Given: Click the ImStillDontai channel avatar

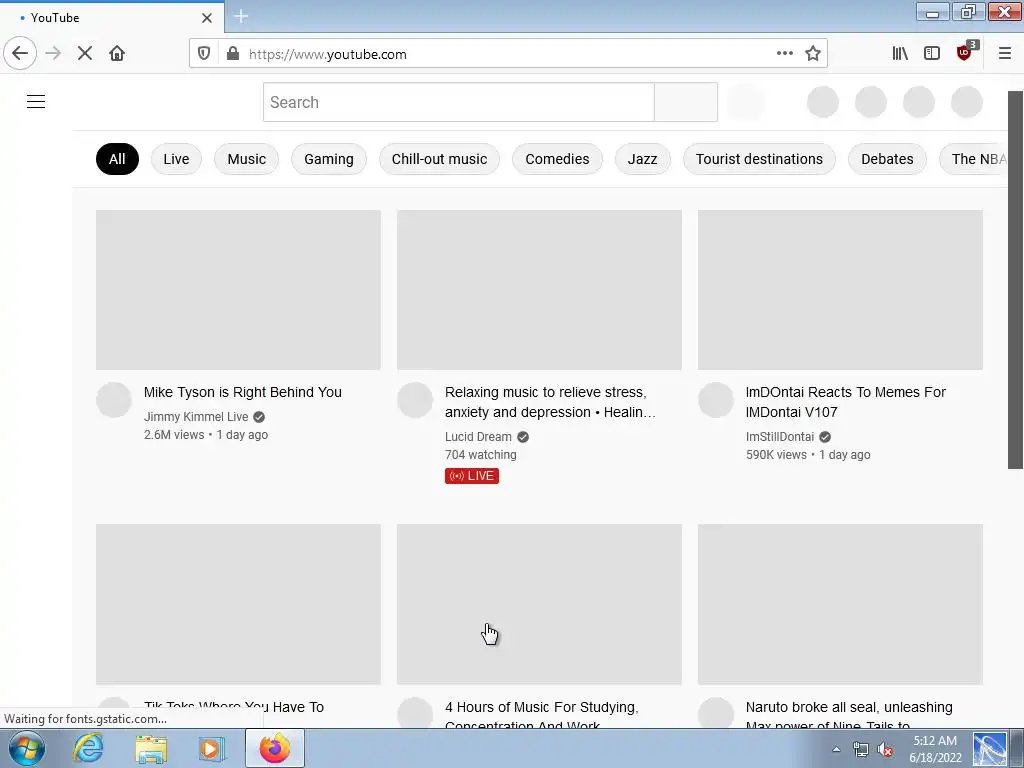Looking at the screenshot, I should pos(716,400).
